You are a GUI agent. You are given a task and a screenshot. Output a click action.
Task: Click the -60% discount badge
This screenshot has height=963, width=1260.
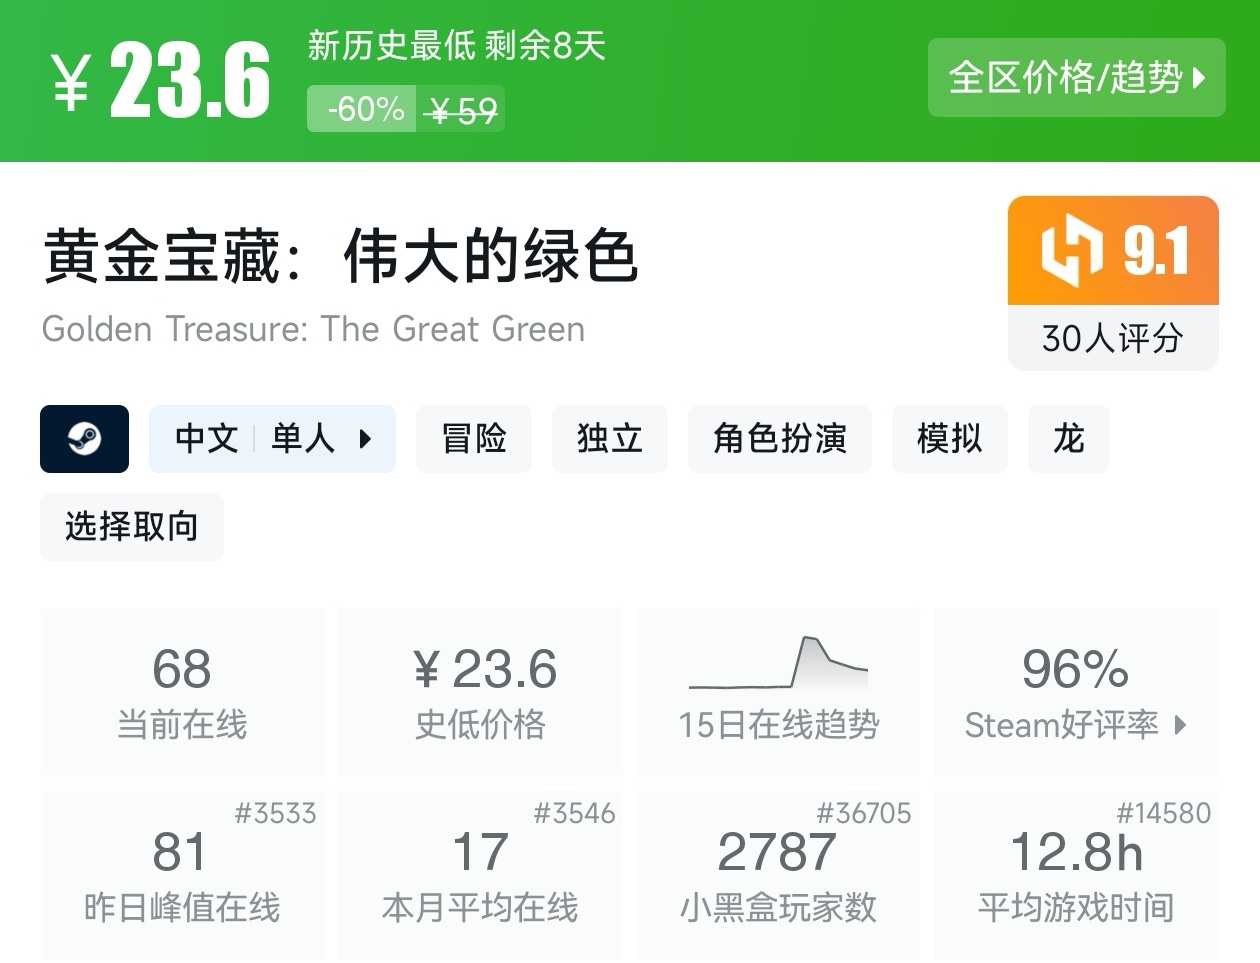point(364,109)
